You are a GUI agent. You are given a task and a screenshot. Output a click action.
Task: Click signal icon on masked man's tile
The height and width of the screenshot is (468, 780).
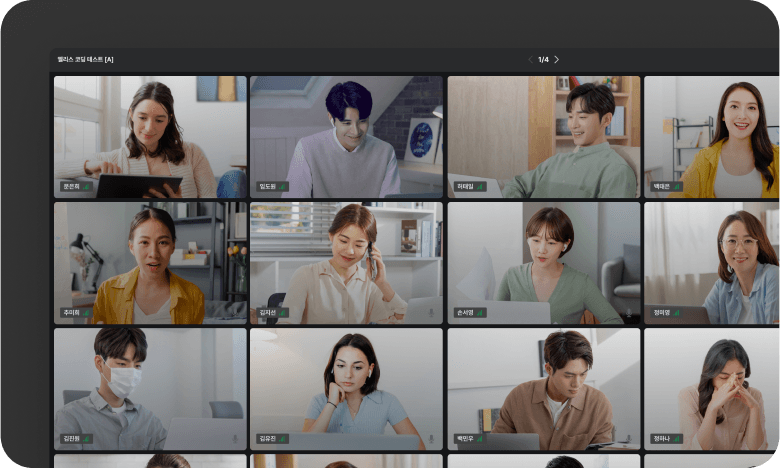pyautogui.click(x=86, y=438)
